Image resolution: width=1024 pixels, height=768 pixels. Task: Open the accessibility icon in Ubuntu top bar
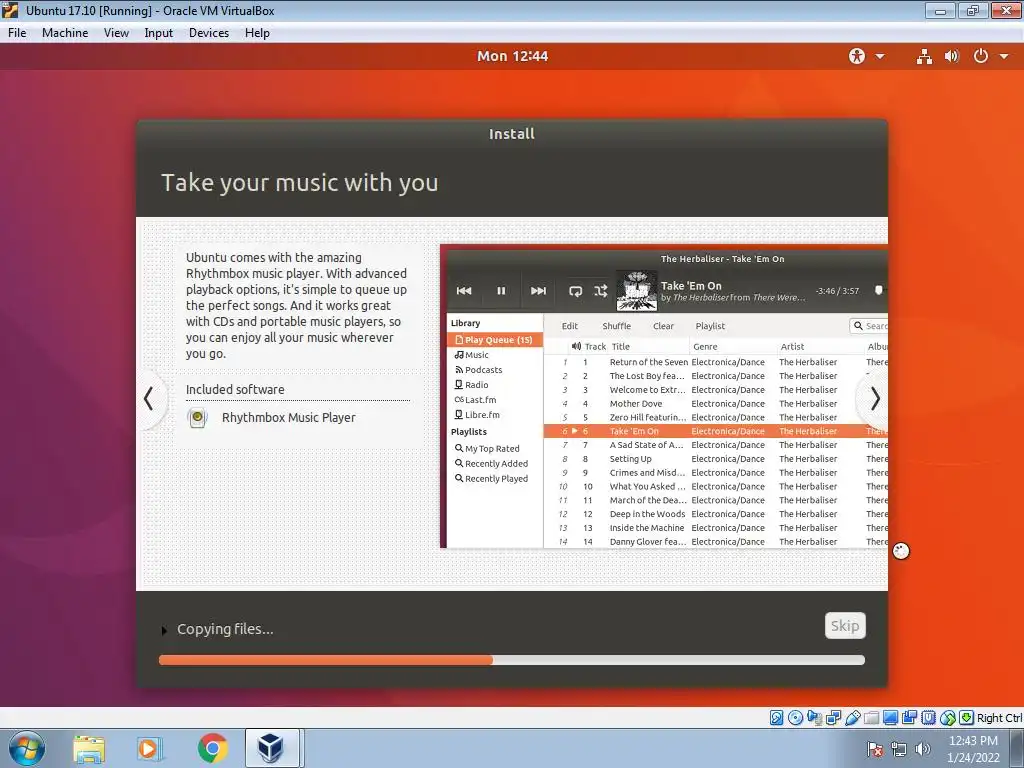(857, 56)
